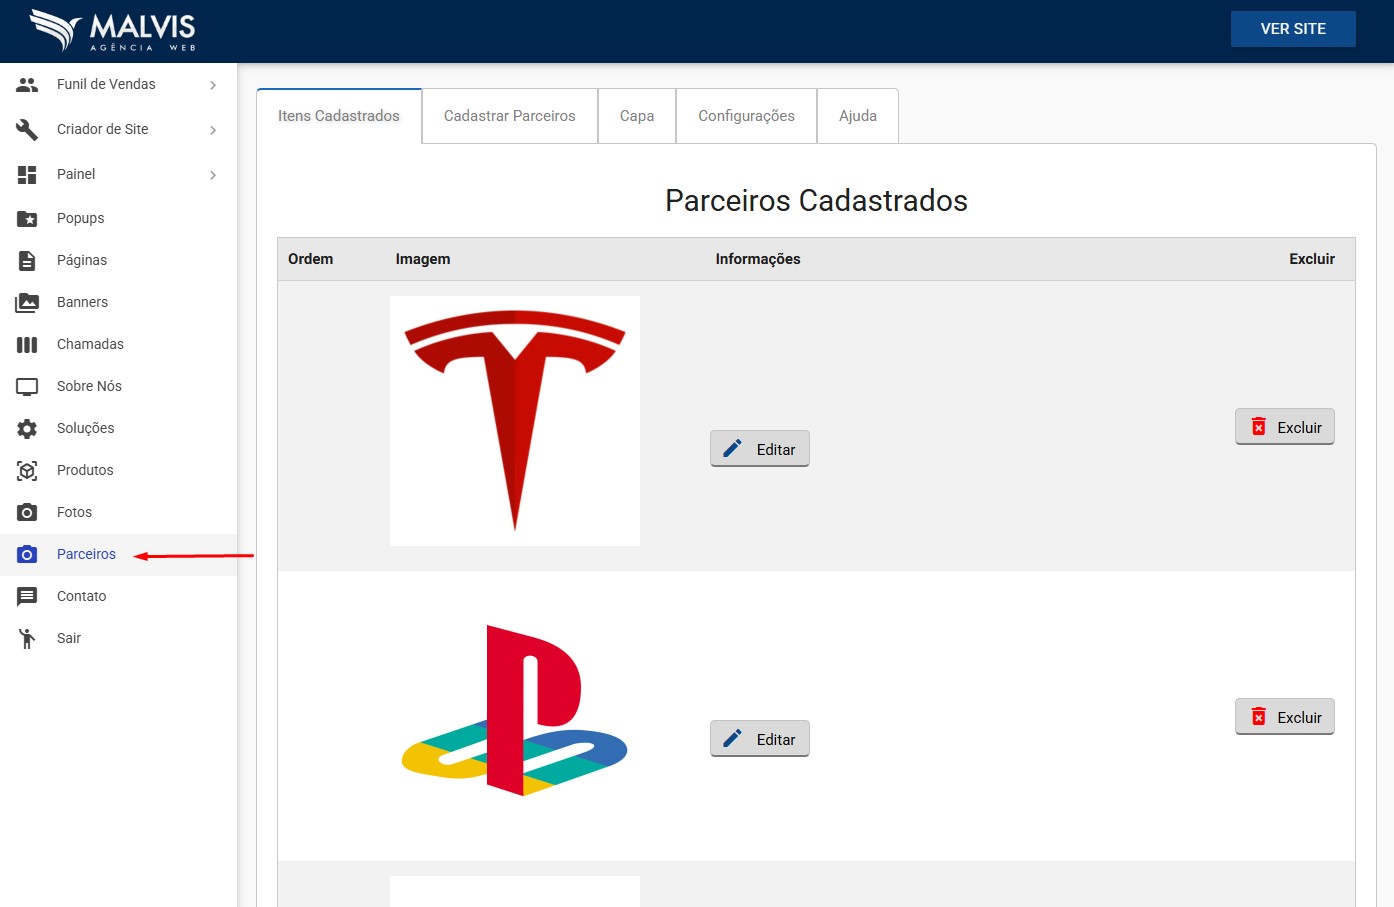
Task: Open Funil de Vendas menu item
Action: coord(118,85)
